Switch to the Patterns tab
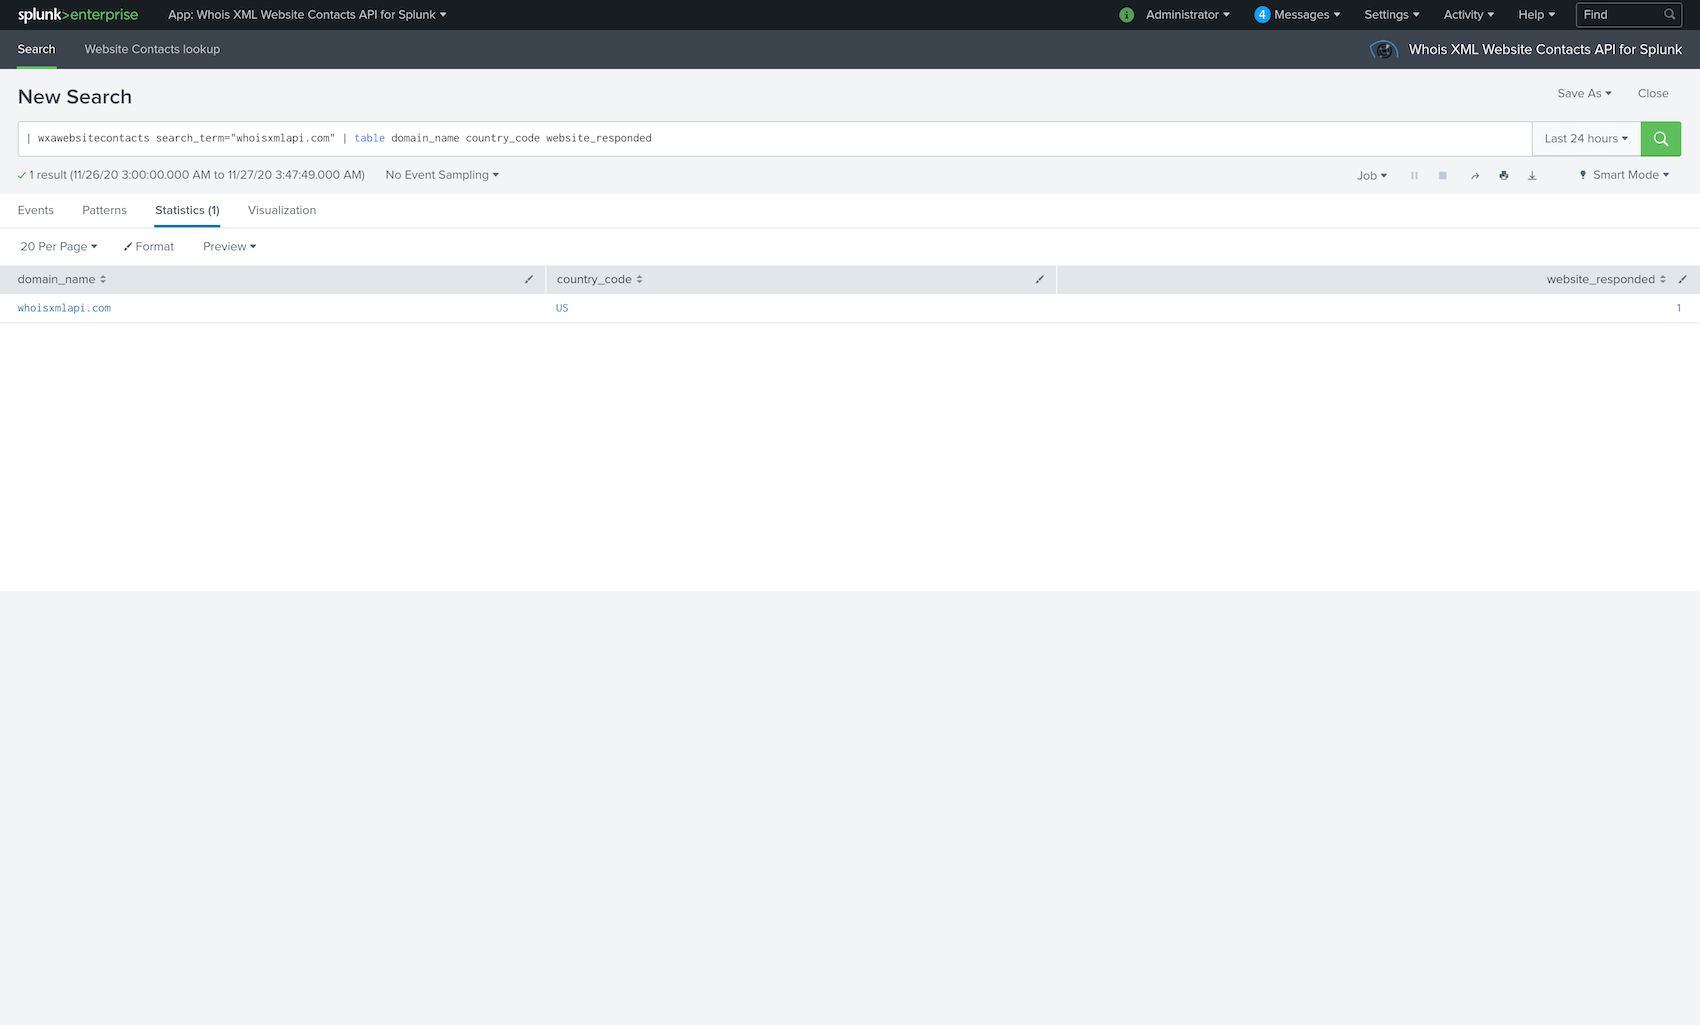 point(105,210)
